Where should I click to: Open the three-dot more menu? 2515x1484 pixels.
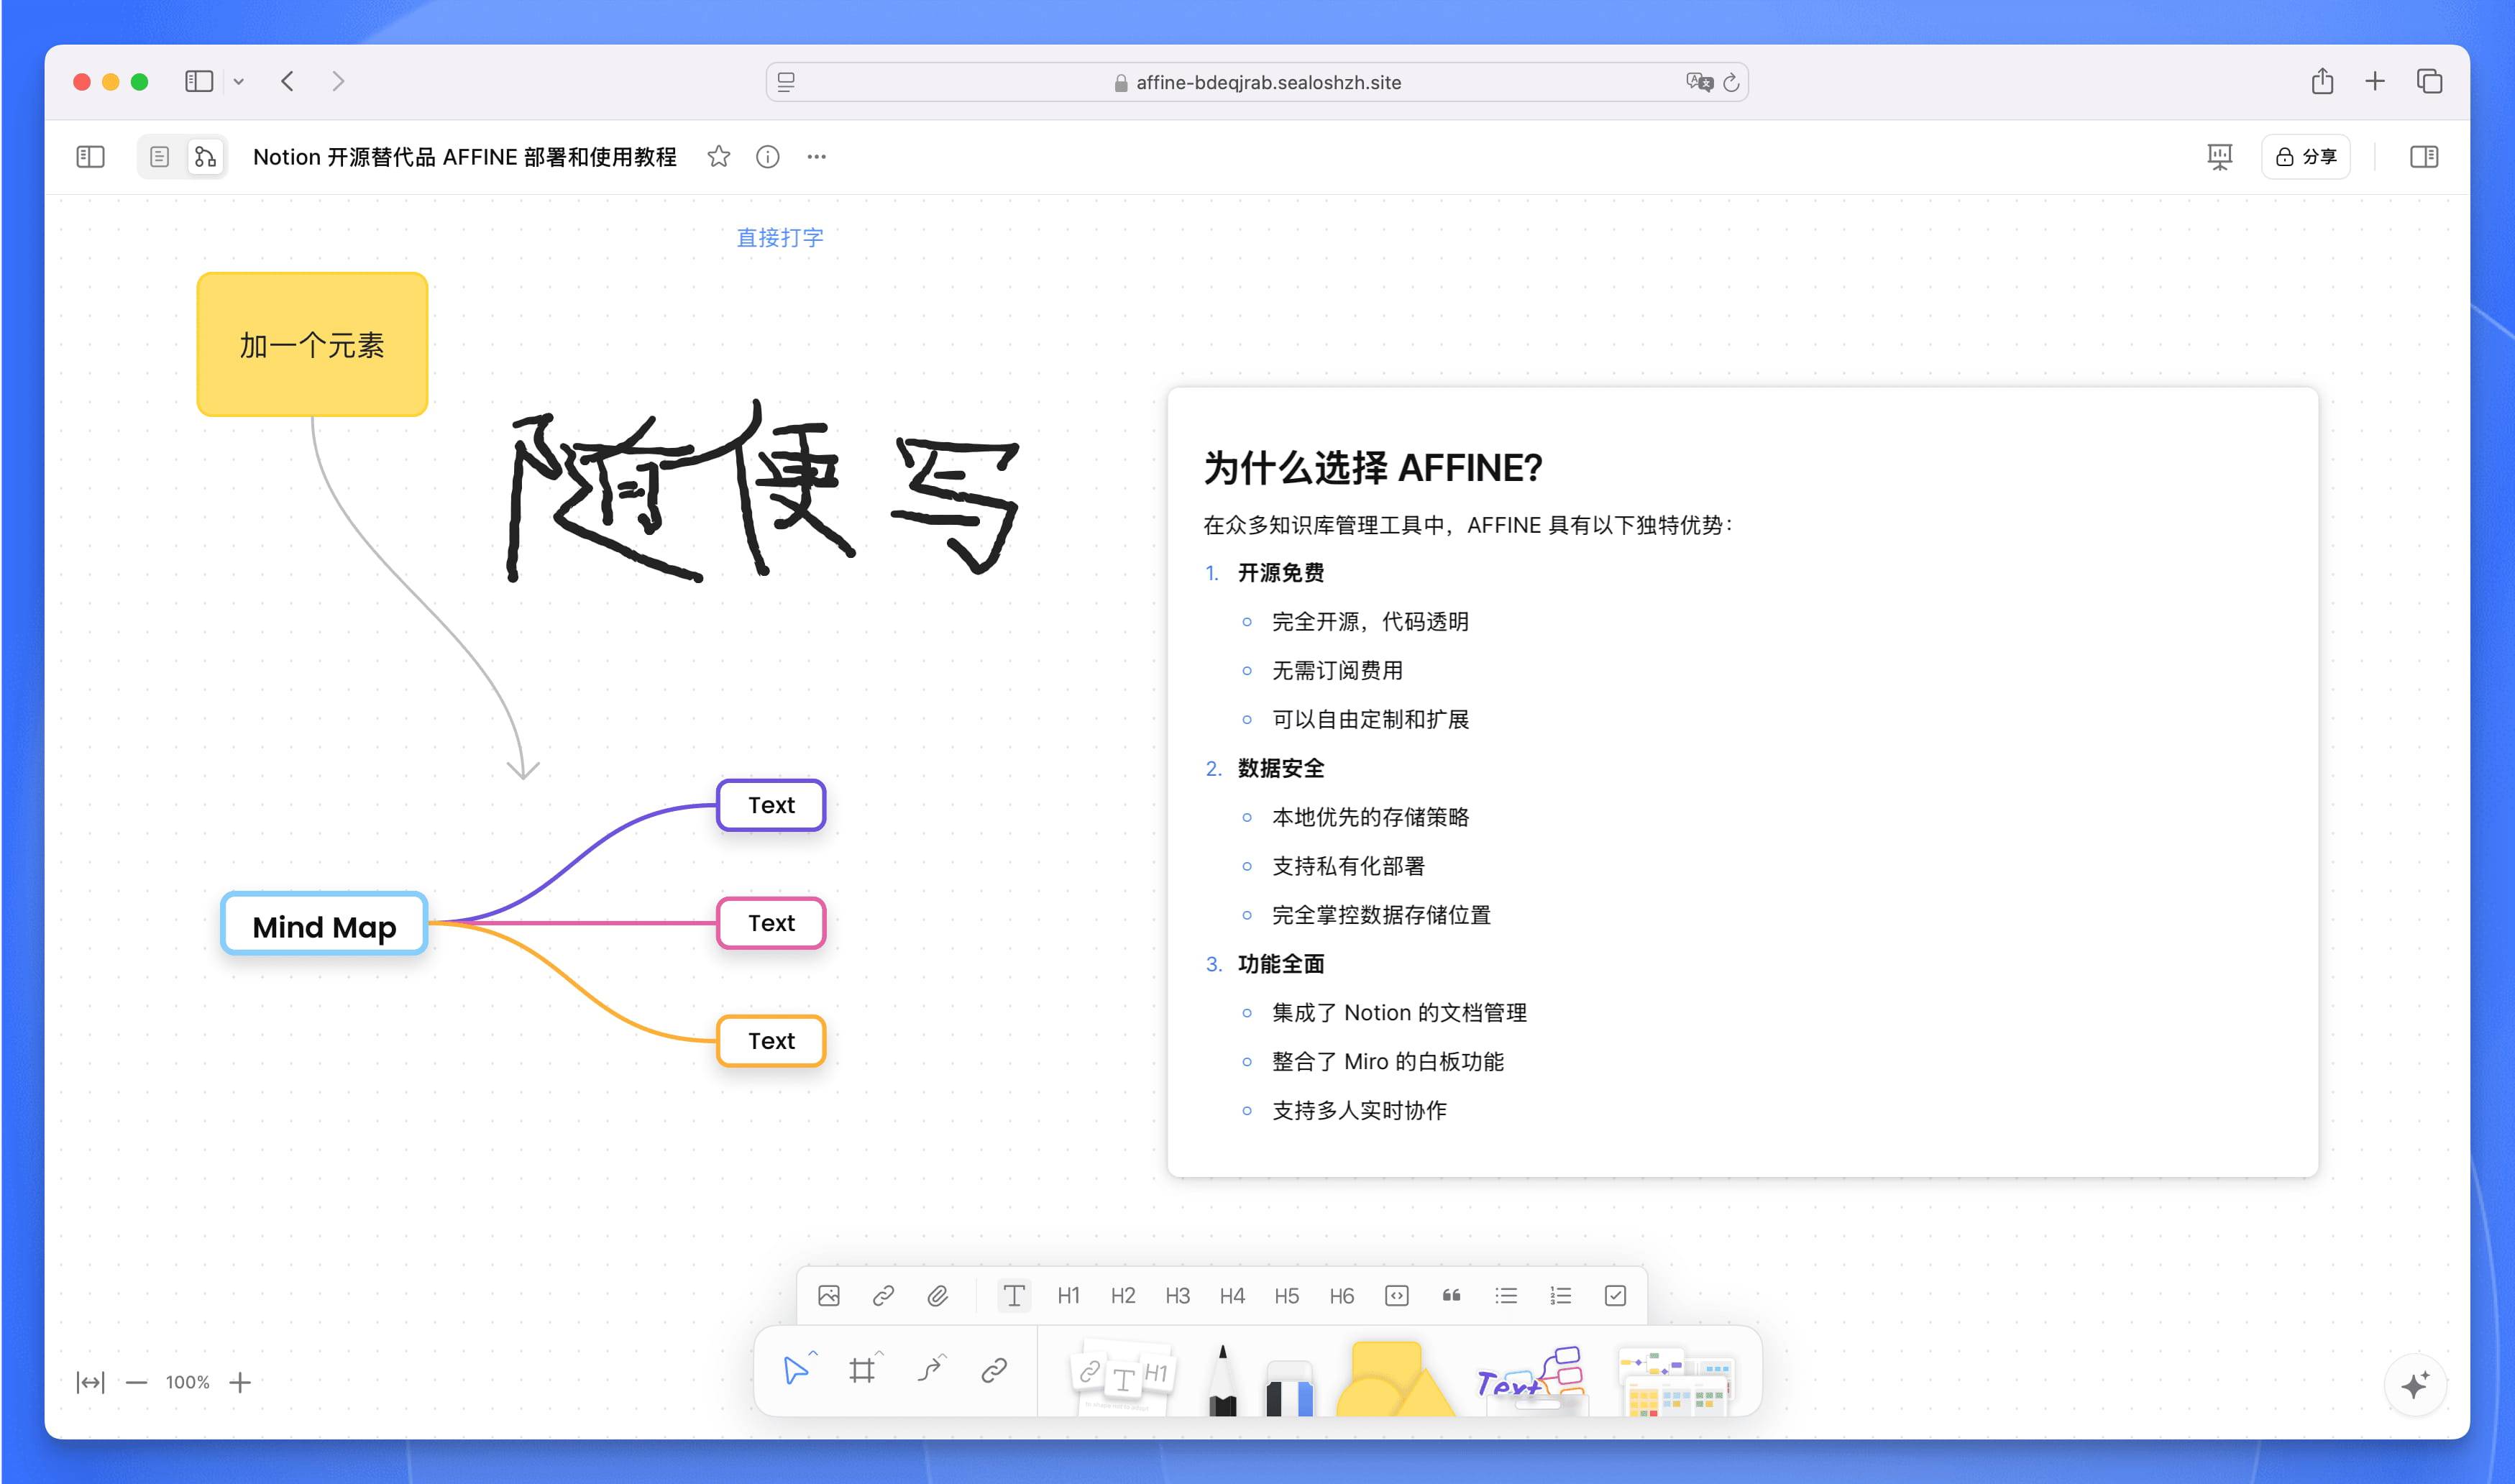[x=816, y=157]
